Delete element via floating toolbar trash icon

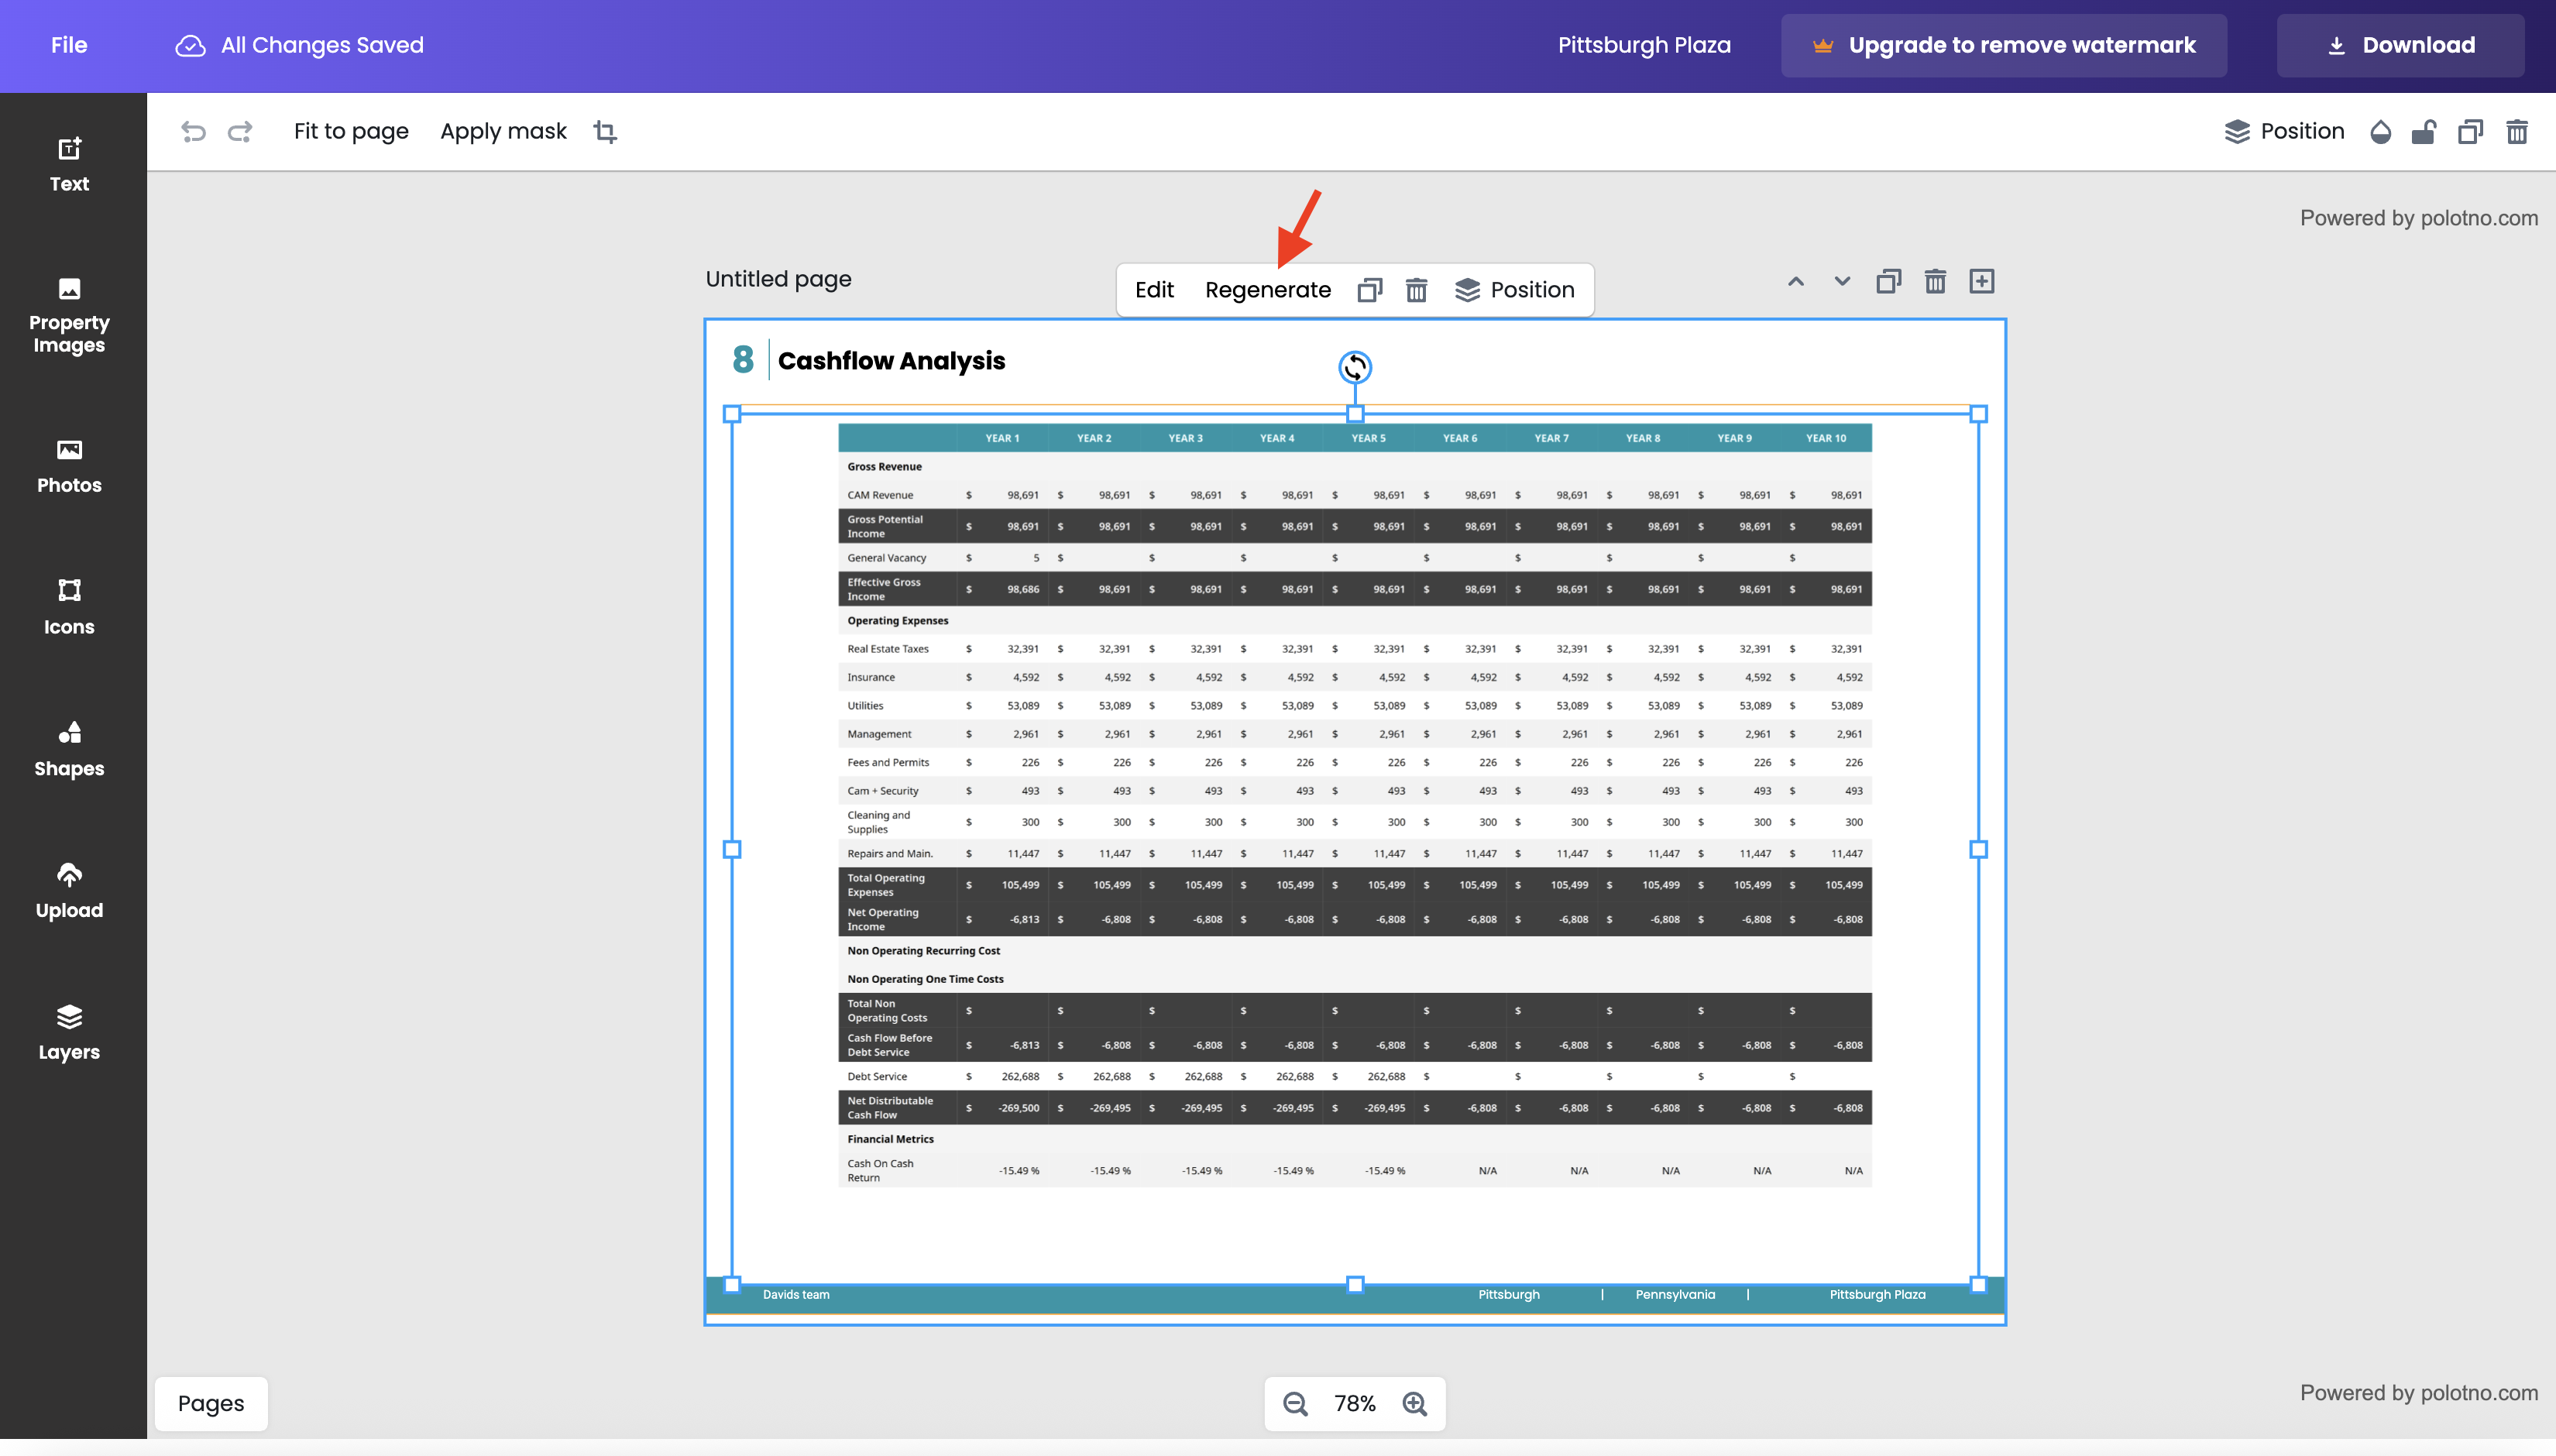pyautogui.click(x=1416, y=290)
